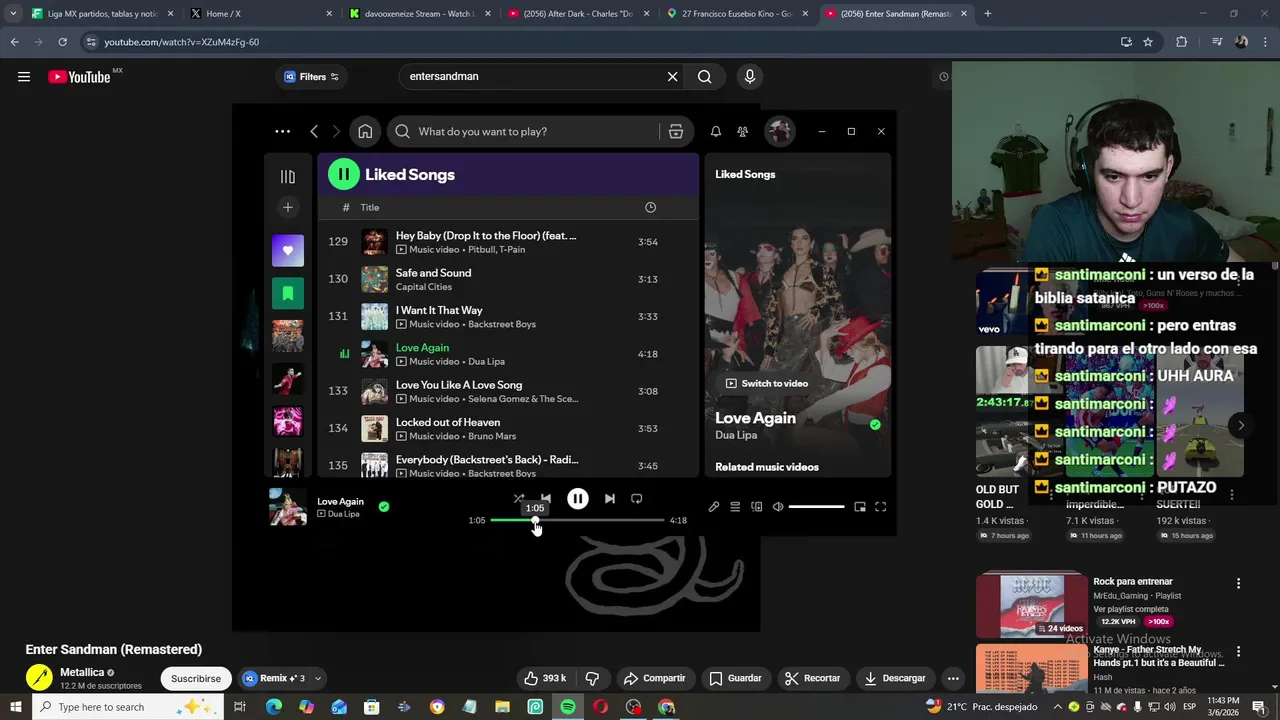Open green bookmark Your Episodes tile

pos(288,294)
